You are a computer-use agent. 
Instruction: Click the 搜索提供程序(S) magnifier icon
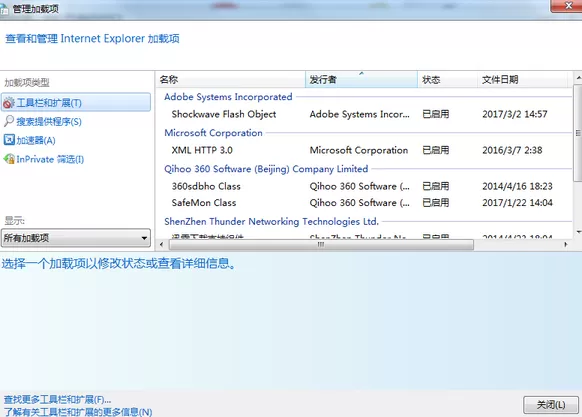coord(9,121)
